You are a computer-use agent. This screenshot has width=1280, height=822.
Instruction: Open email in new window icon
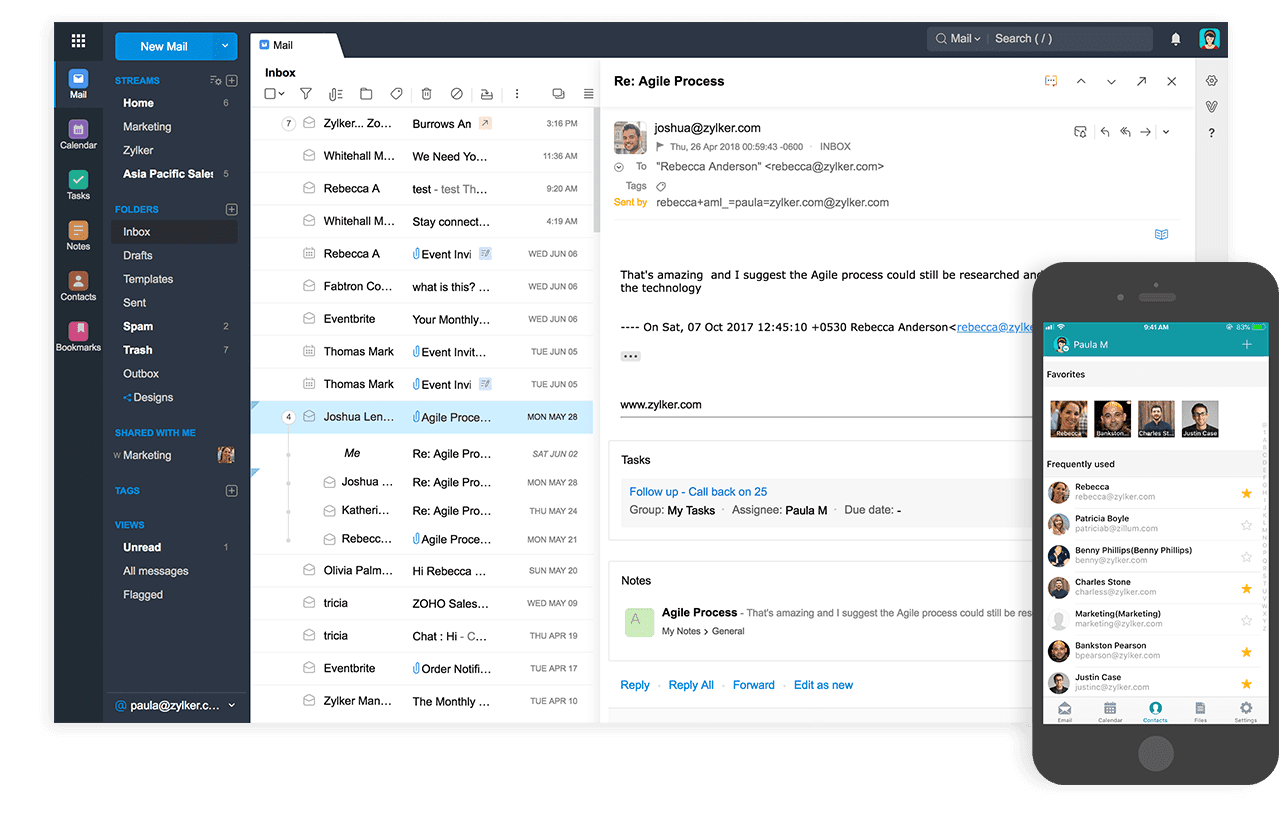1141,82
